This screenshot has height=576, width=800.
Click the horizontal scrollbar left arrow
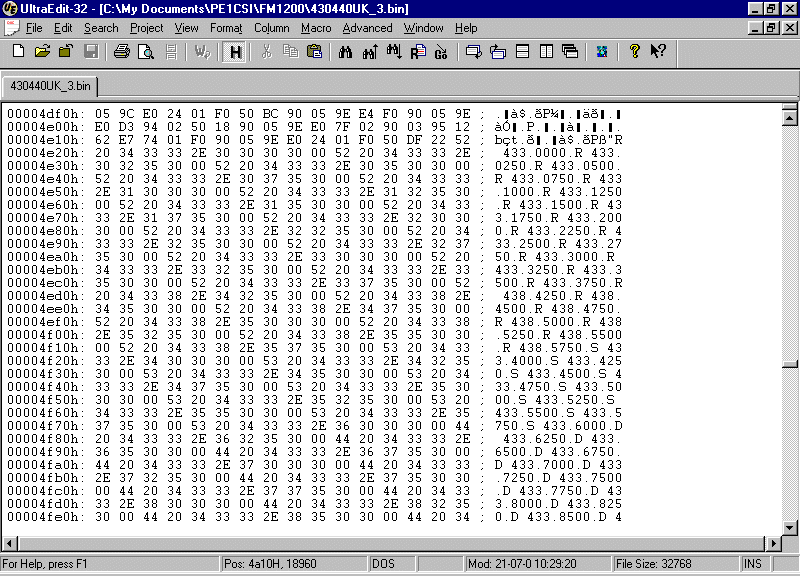click(x=10, y=543)
